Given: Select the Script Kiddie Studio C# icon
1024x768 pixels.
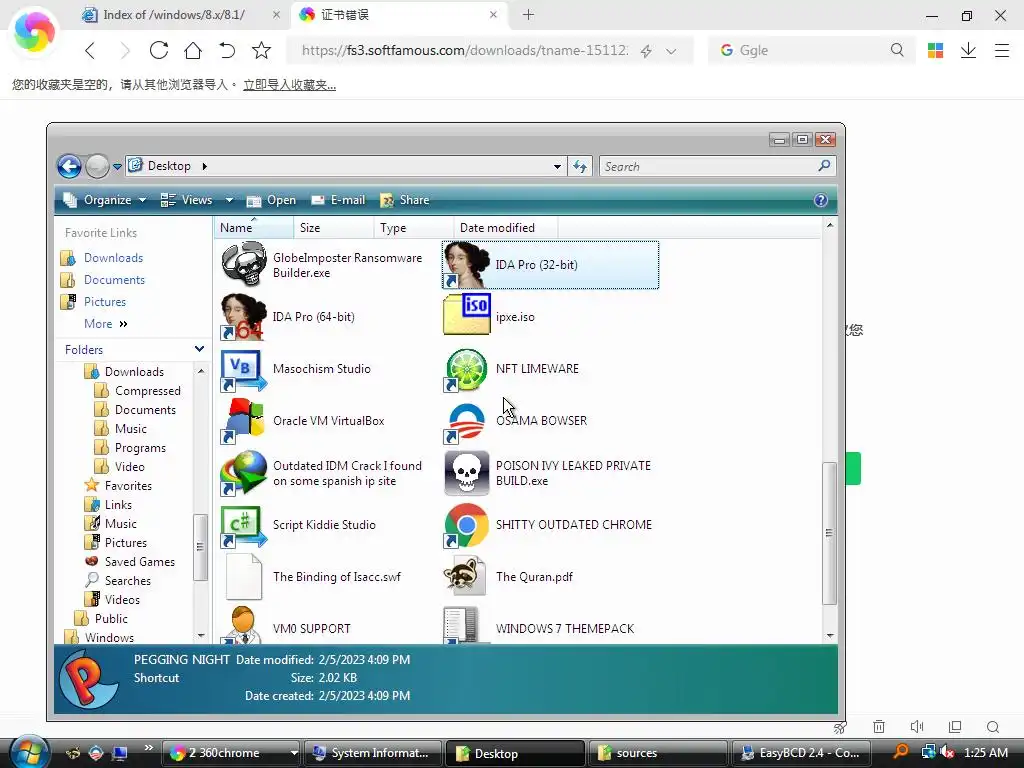Looking at the screenshot, I should 244,526.
